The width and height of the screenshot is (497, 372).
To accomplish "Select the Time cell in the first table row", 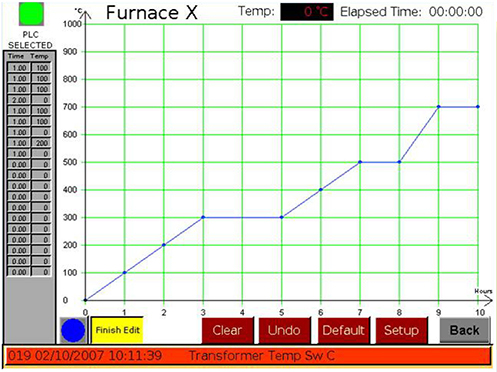I will point(19,68).
